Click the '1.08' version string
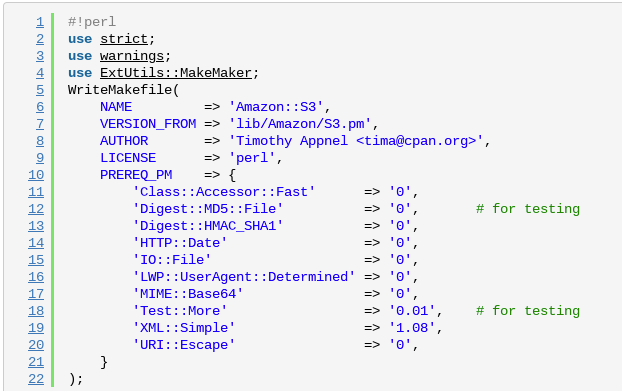 tap(412, 328)
